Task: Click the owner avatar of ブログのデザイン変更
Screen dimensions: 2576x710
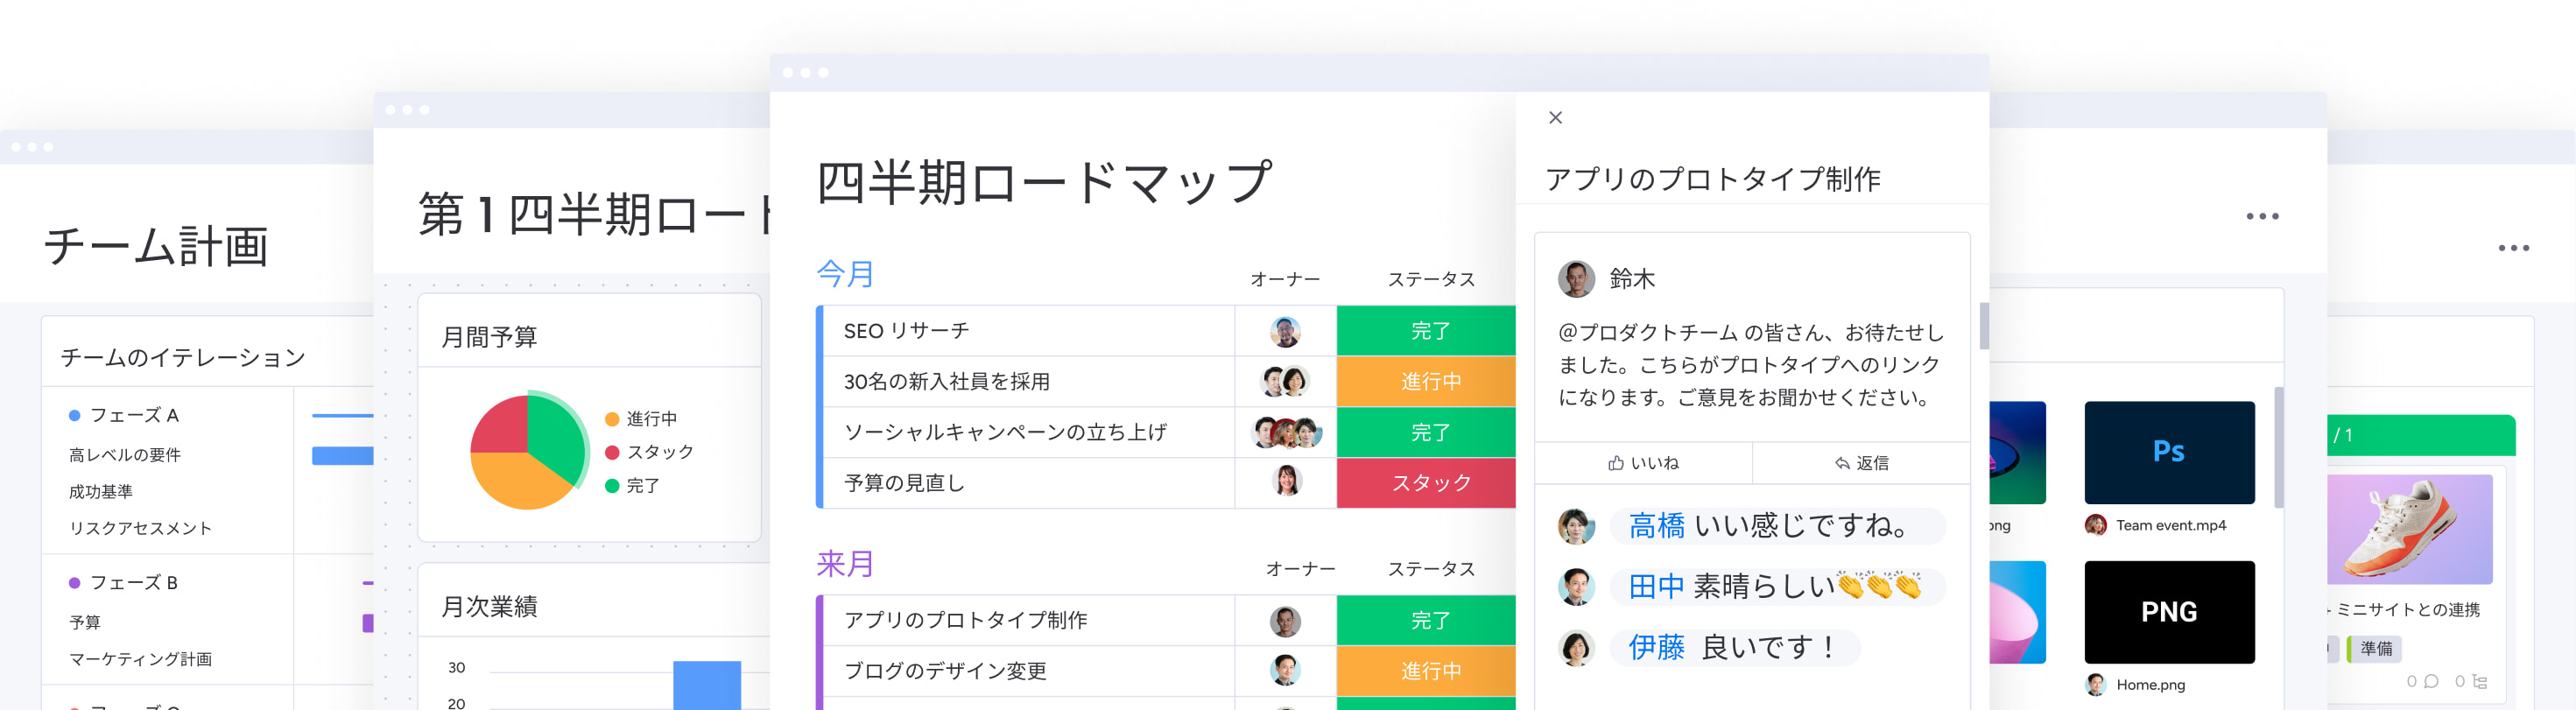Action: click(1285, 670)
